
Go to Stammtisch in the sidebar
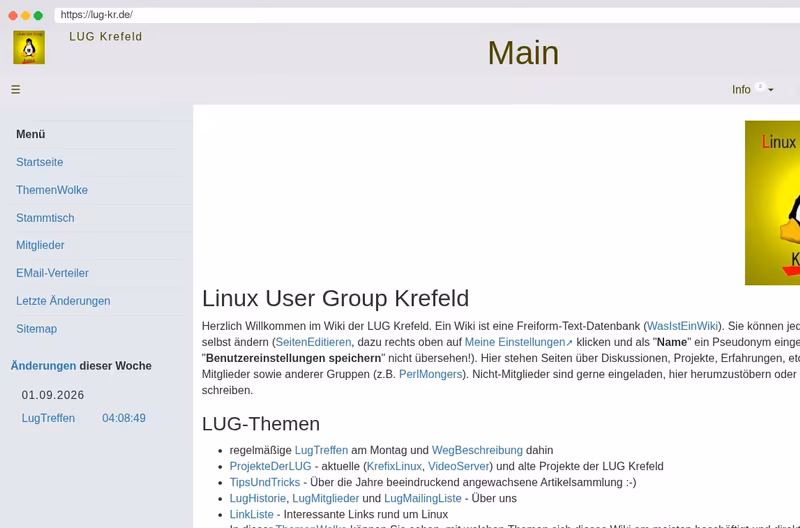click(45, 218)
